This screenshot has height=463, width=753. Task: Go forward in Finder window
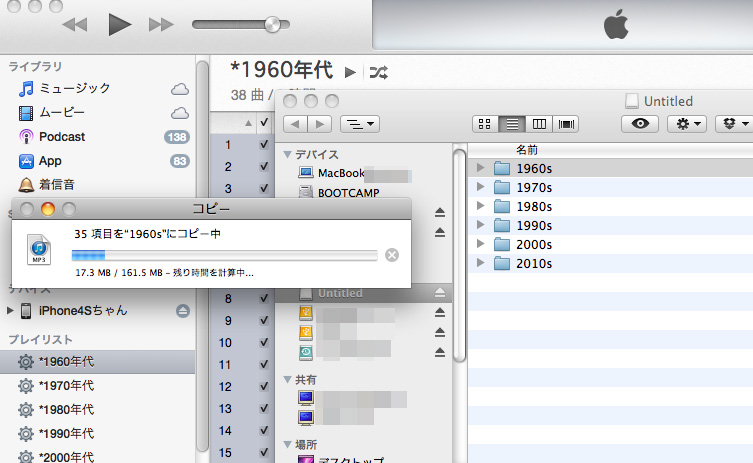tap(320, 124)
